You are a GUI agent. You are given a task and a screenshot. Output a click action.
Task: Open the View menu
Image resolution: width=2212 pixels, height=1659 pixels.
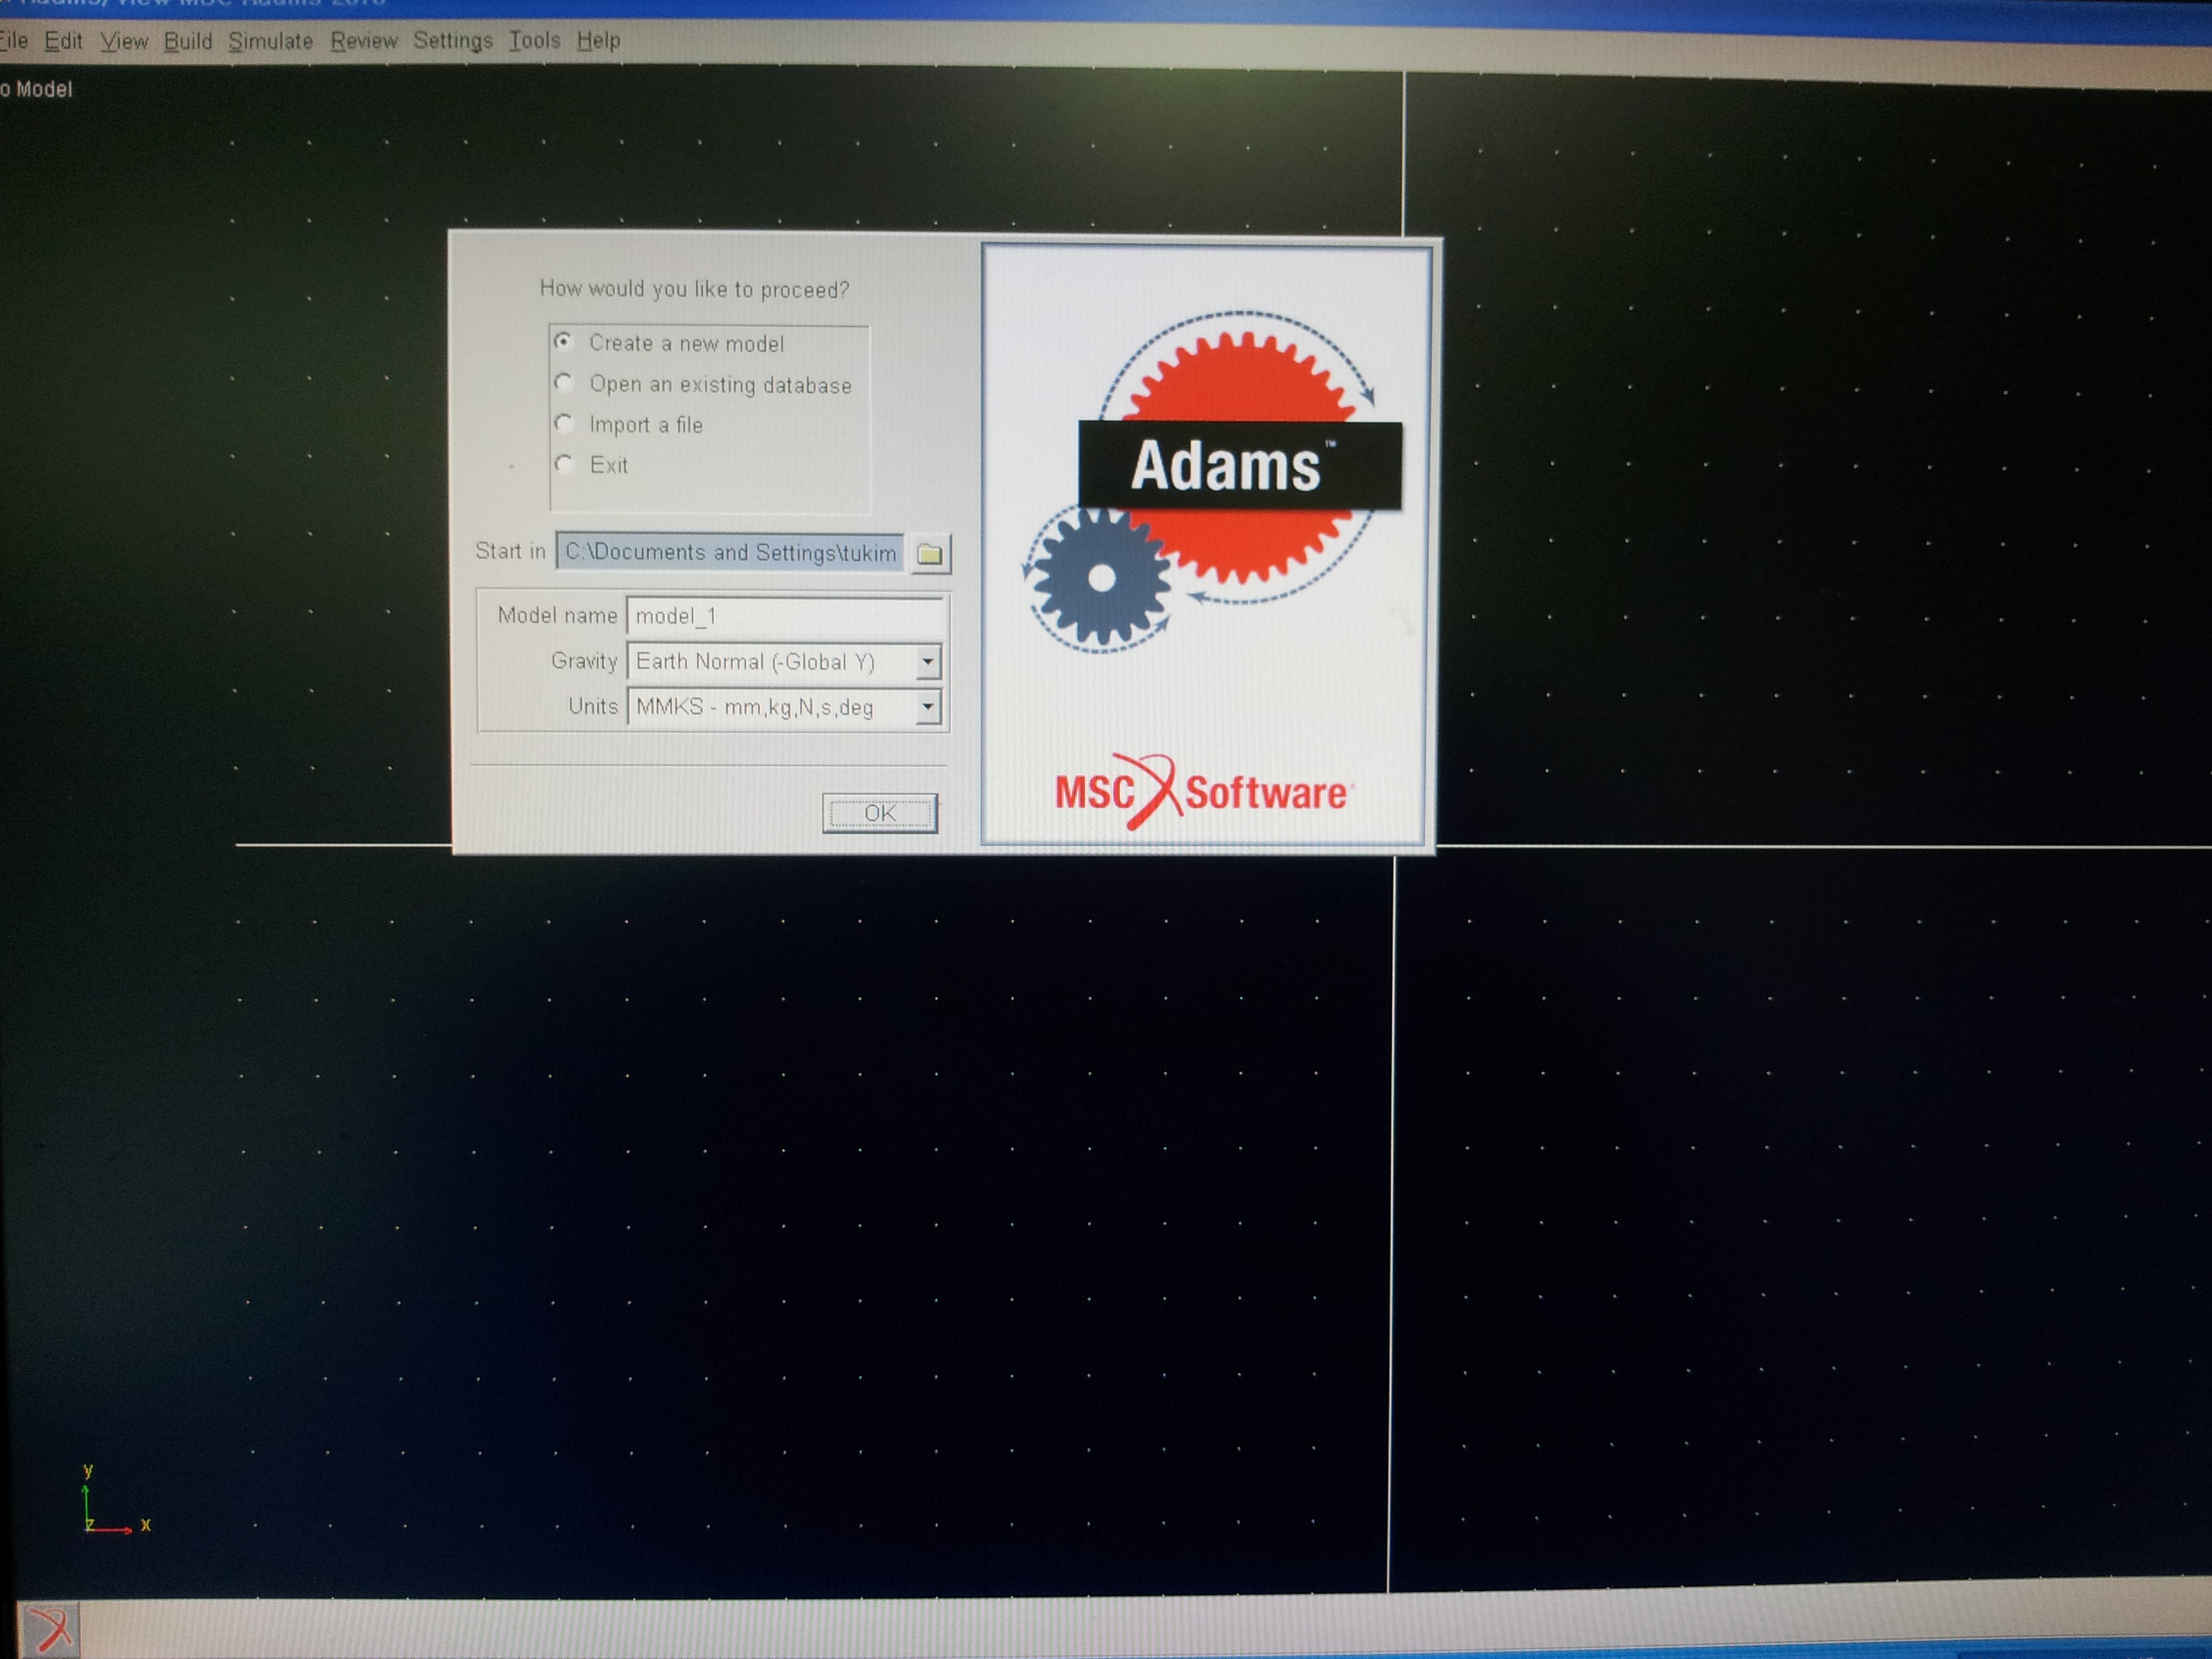pos(124,41)
